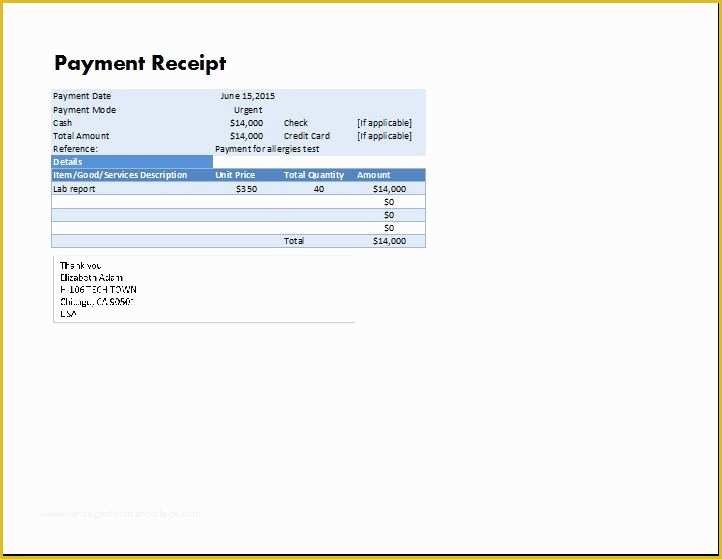Viewport: 722px width, 559px height.
Task: Select the June 15,2015 date value
Action: 247,96
